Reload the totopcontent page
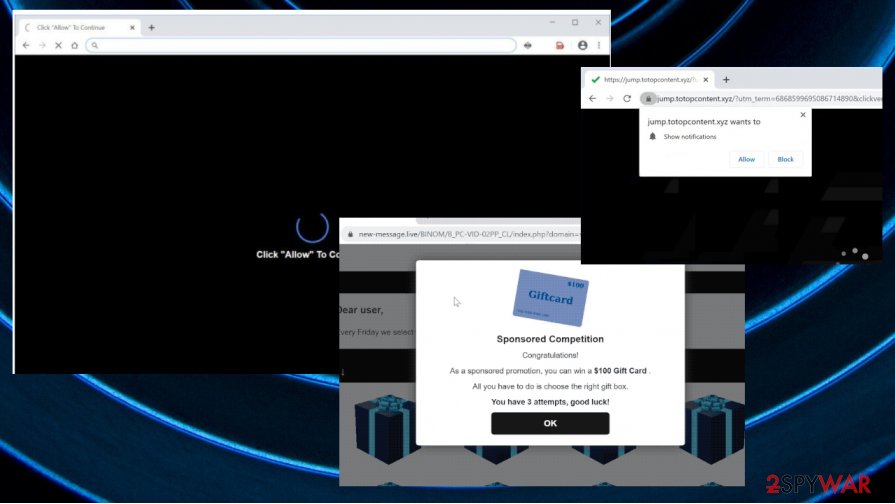The image size is (895, 504). click(x=627, y=98)
